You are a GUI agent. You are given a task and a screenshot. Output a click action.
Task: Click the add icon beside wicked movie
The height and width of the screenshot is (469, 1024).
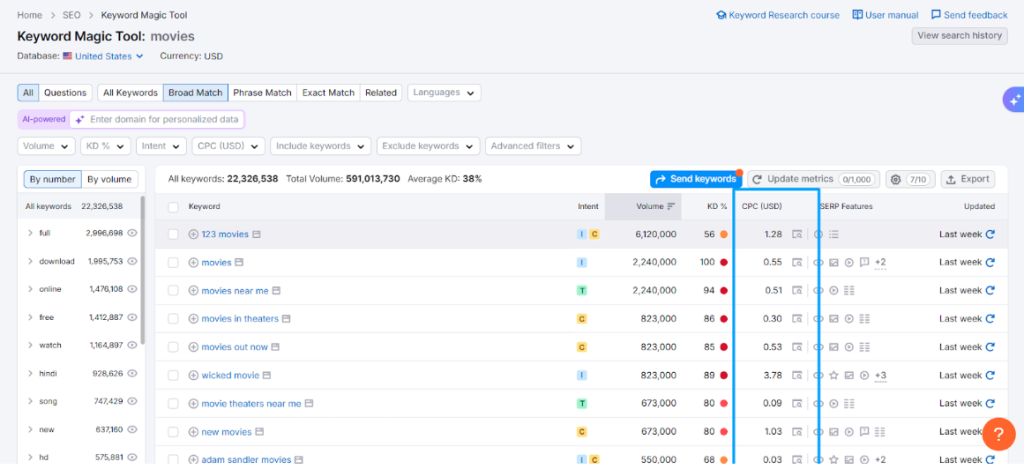click(193, 376)
